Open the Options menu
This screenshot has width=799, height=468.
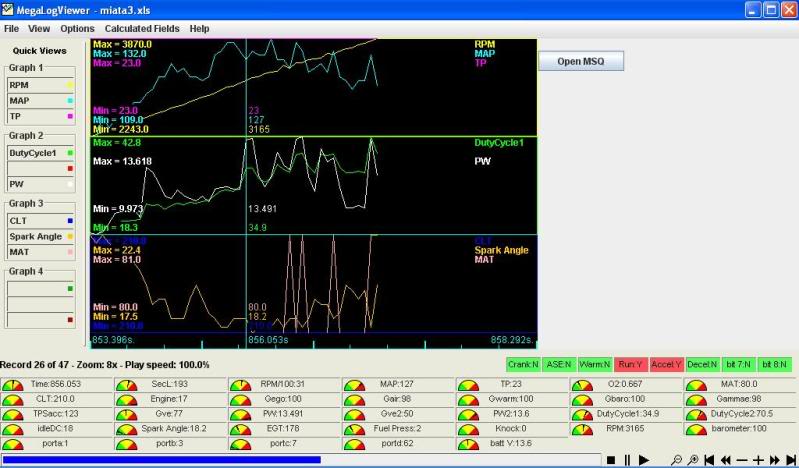coord(77,29)
